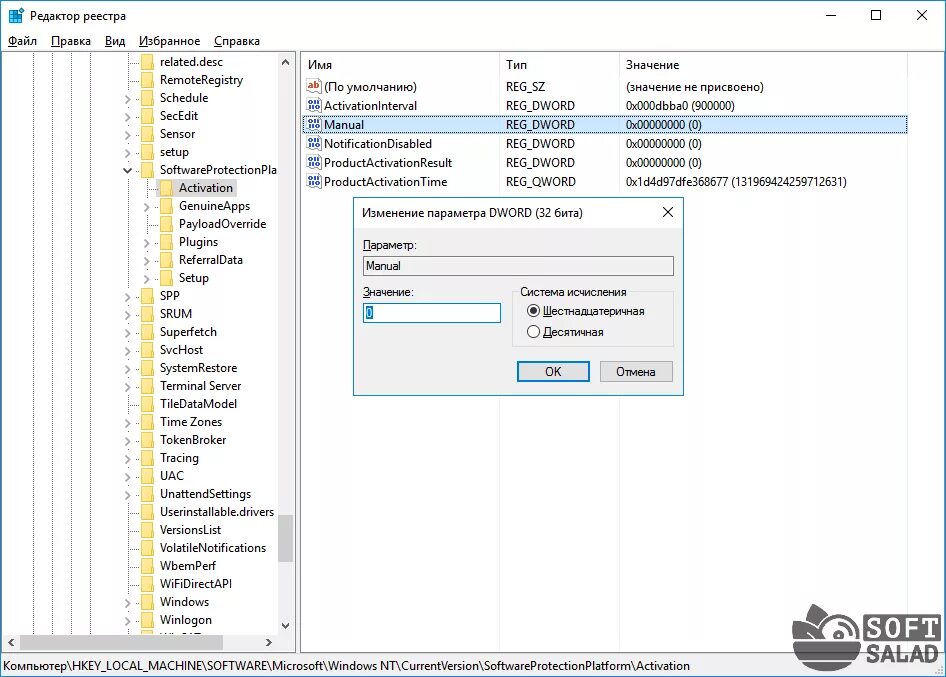This screenshot has width=946, height=677.
Task: Open the Правка menu
Action: click(71, 41)
